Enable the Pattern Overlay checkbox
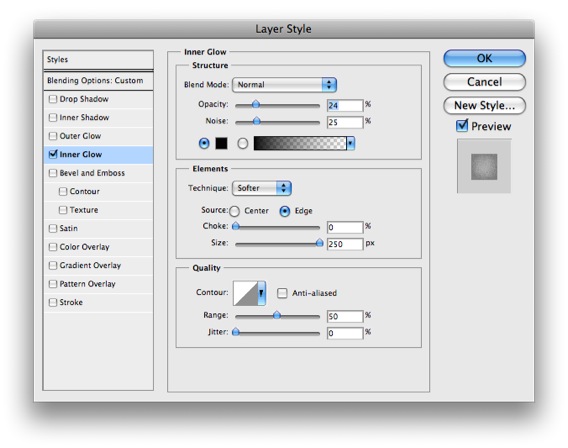Image resolution: width=568 pixels, height=448 pixels. tap(53, 284)
